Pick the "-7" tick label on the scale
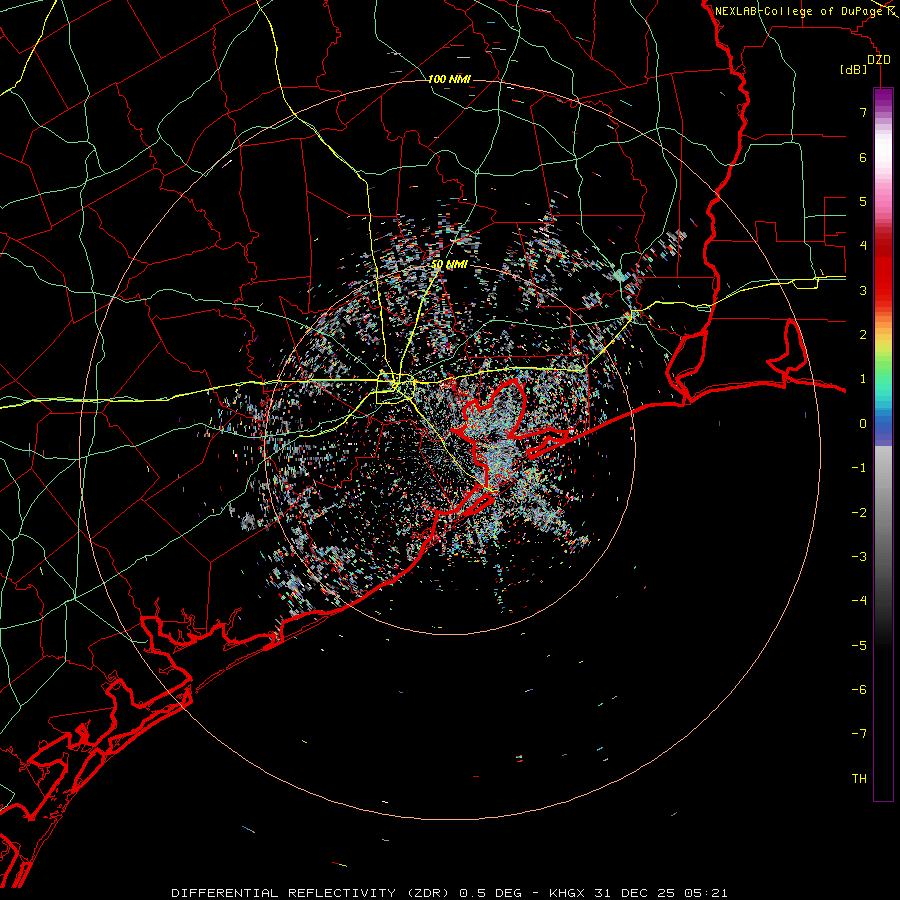This screenshot has width=900, height=900. coord(859,734)
